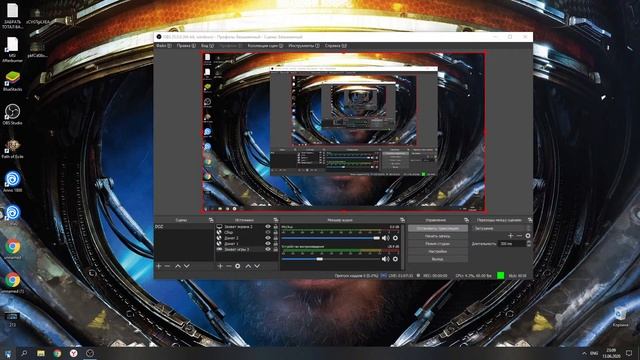Screen dimensions: 640x360
Task: Open BlueStacks desktop shortcut
Action: pyautogui.click(x=12, y=81)
